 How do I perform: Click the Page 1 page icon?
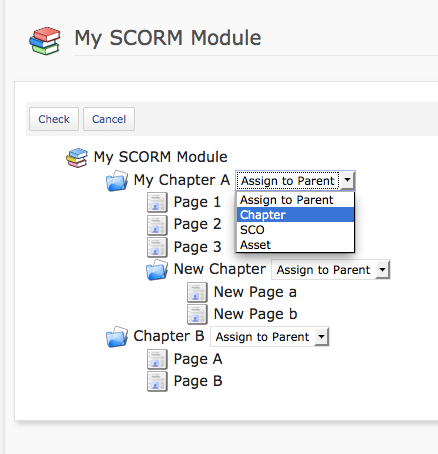click(157, 202)
